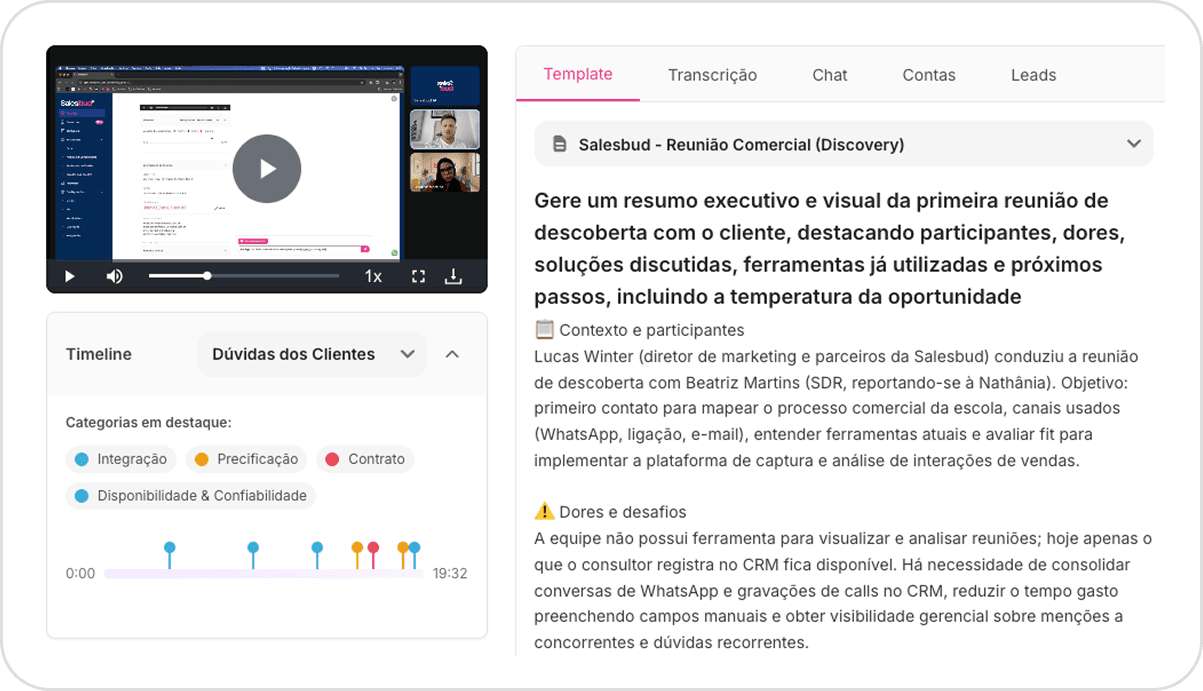Select the male participant video tile
1203x691 pixels.
[445, 129]
